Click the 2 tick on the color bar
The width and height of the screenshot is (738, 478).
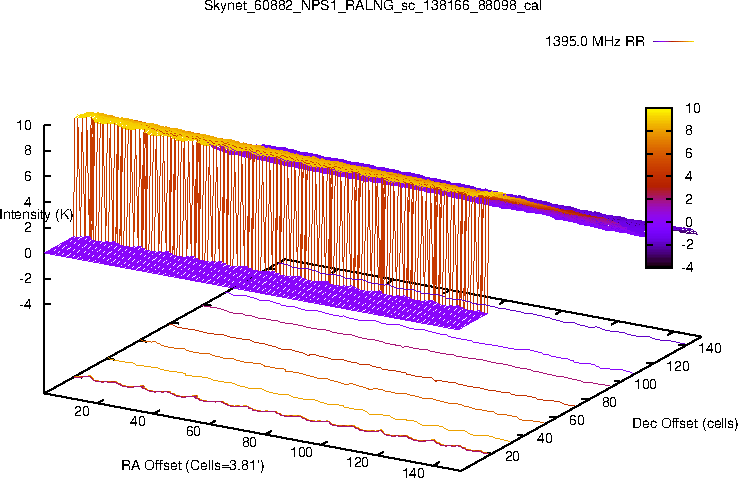[x=689, y=199]
